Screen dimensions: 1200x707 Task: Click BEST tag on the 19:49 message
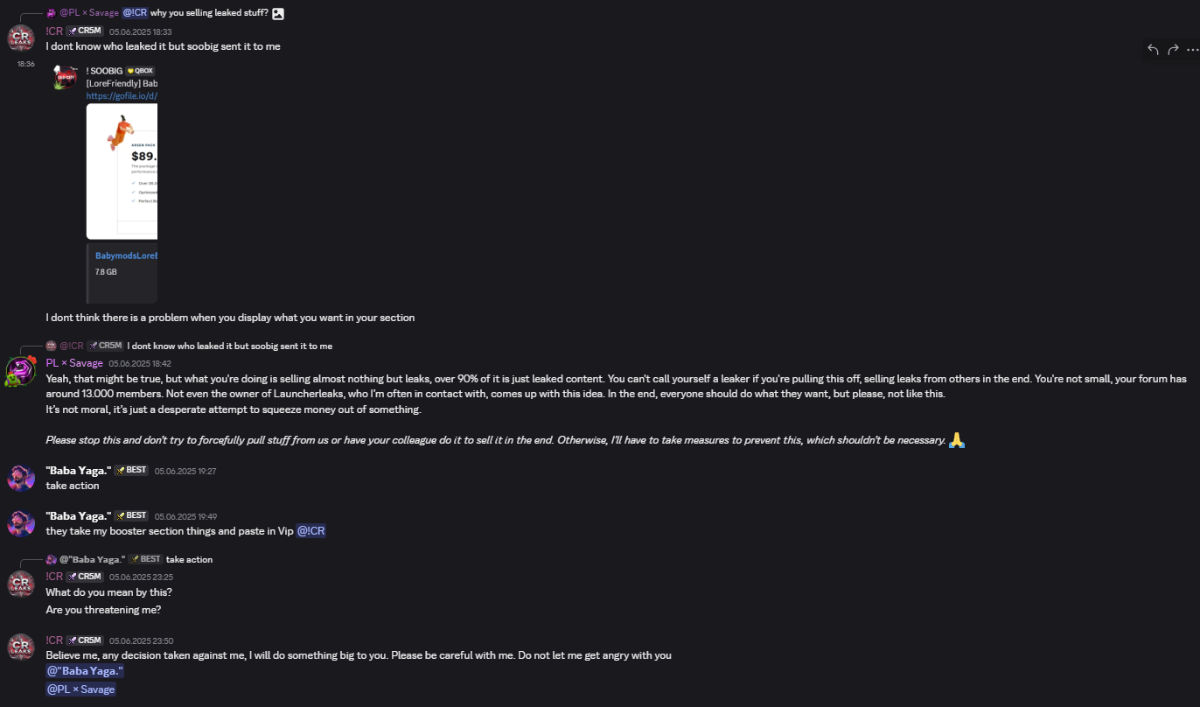click(x=132, y=516)
